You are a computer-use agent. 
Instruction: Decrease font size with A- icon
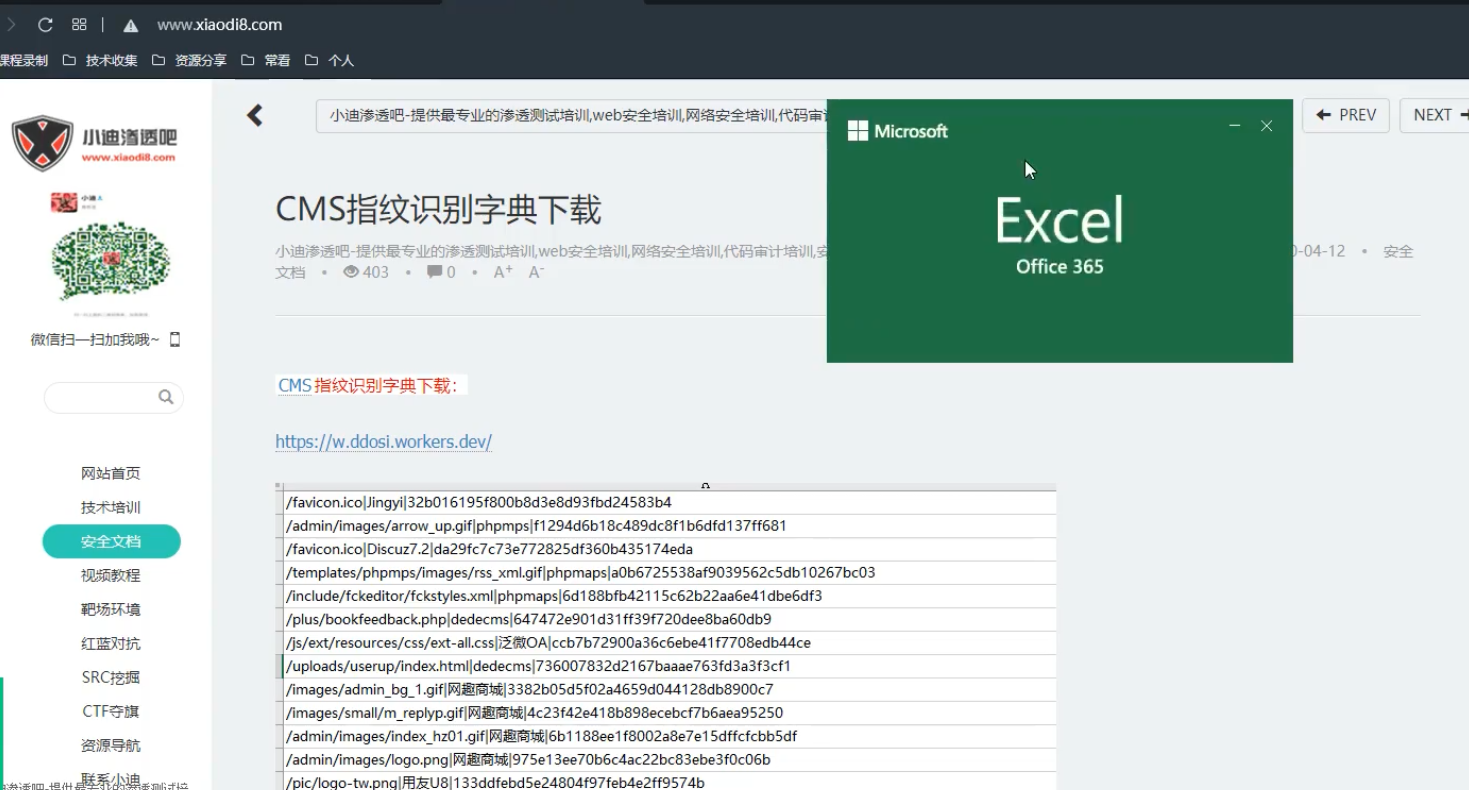536,272
